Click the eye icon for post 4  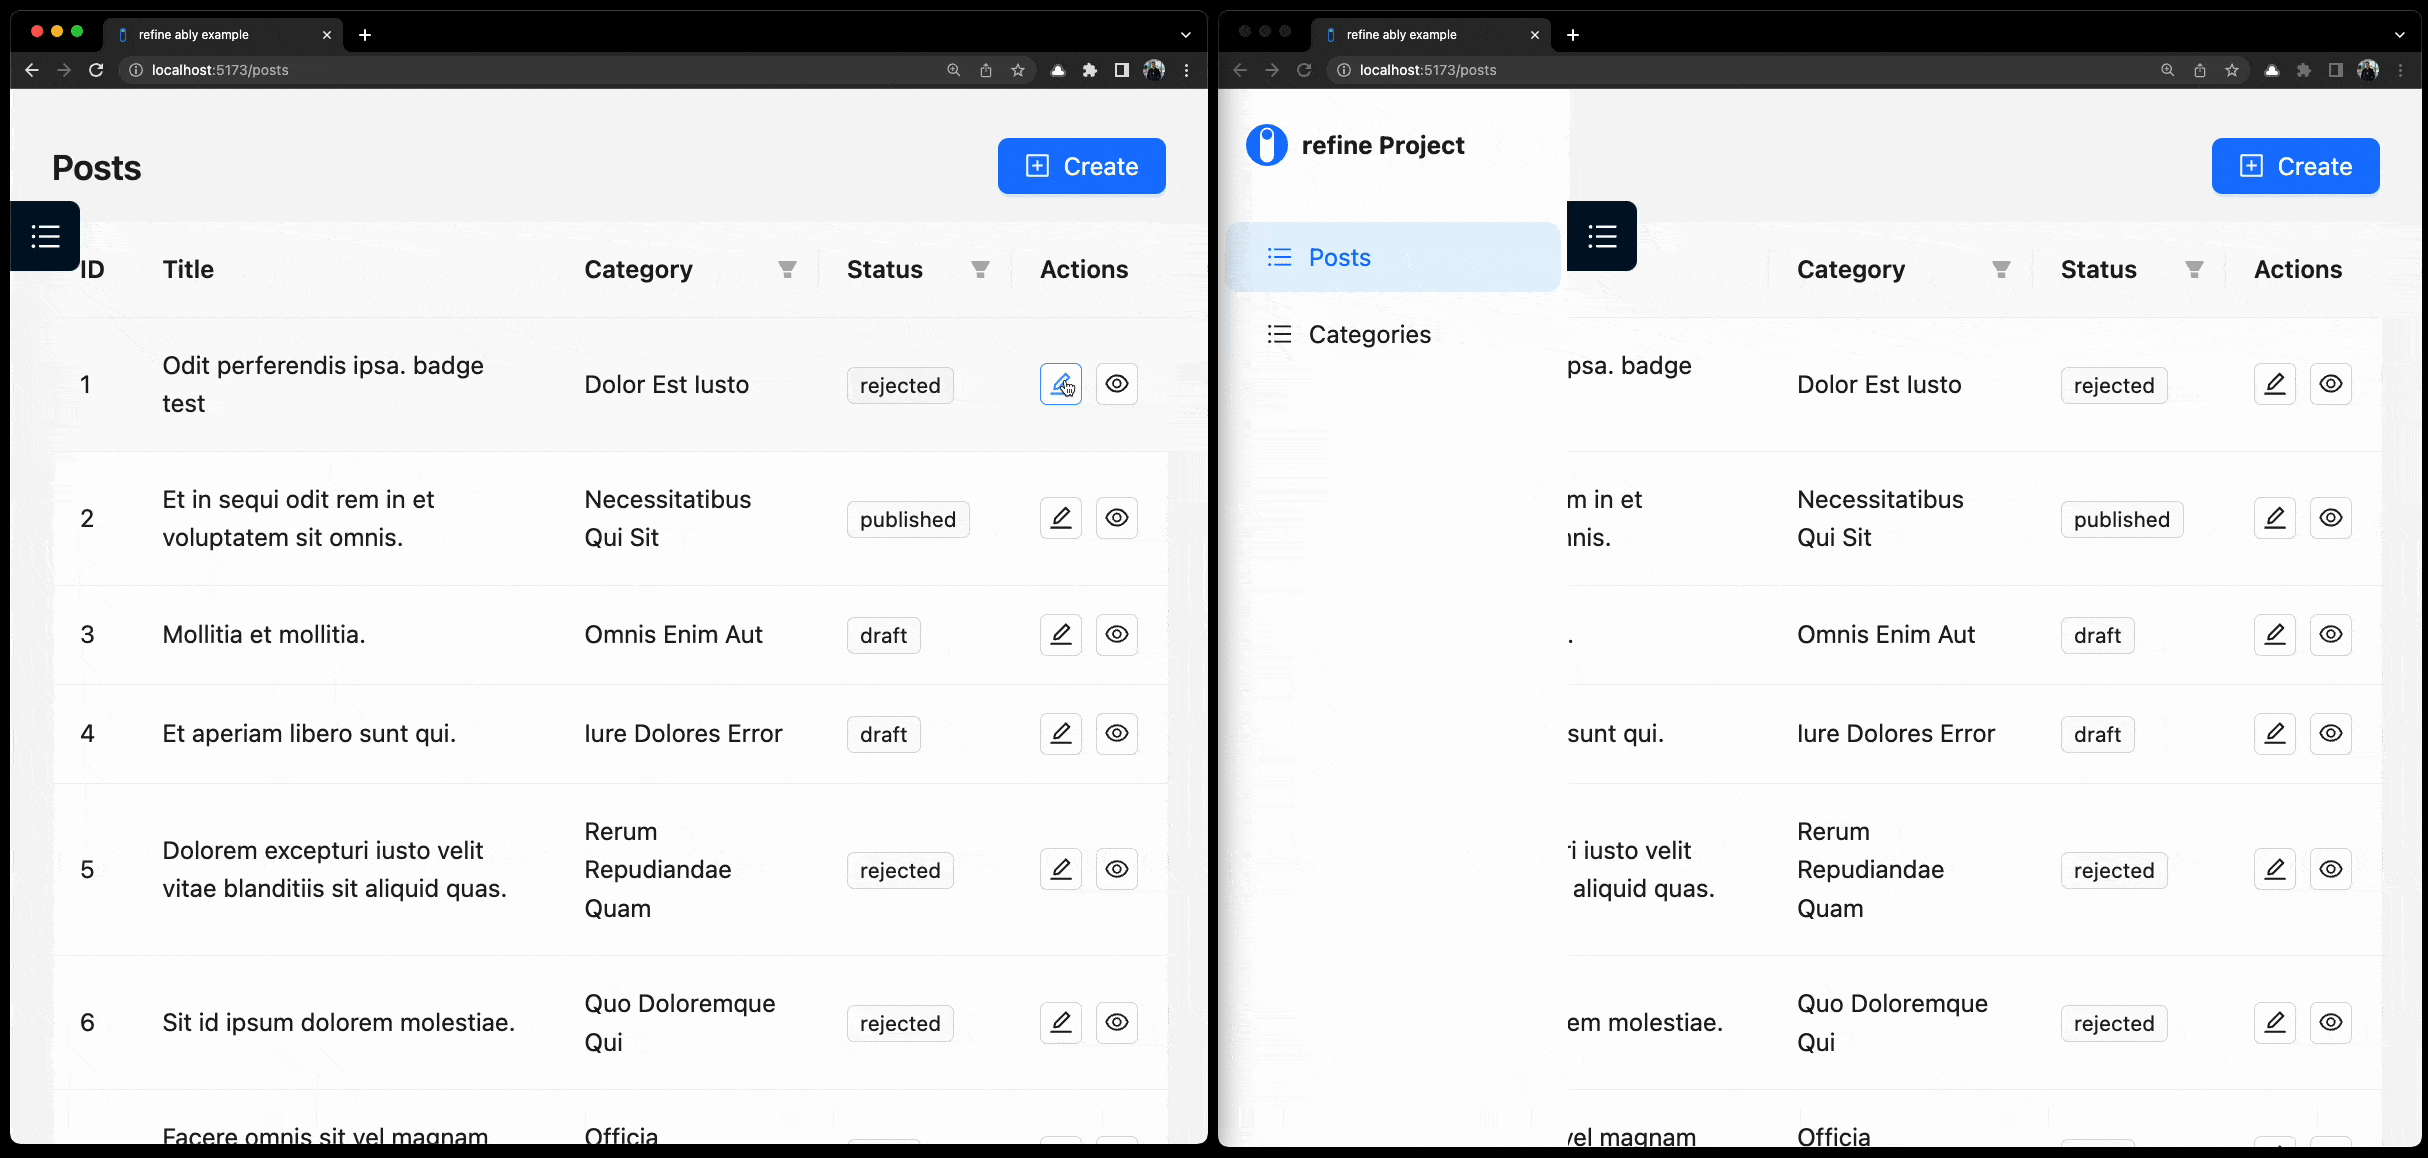(x=1116, y=732)
